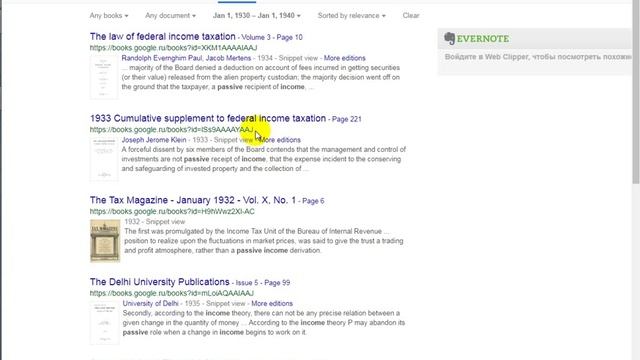640x360 pixels.
Task: Click the Tax Magazine book cover thumbnail
Action: pyautogui.click(x=105, y=240)
